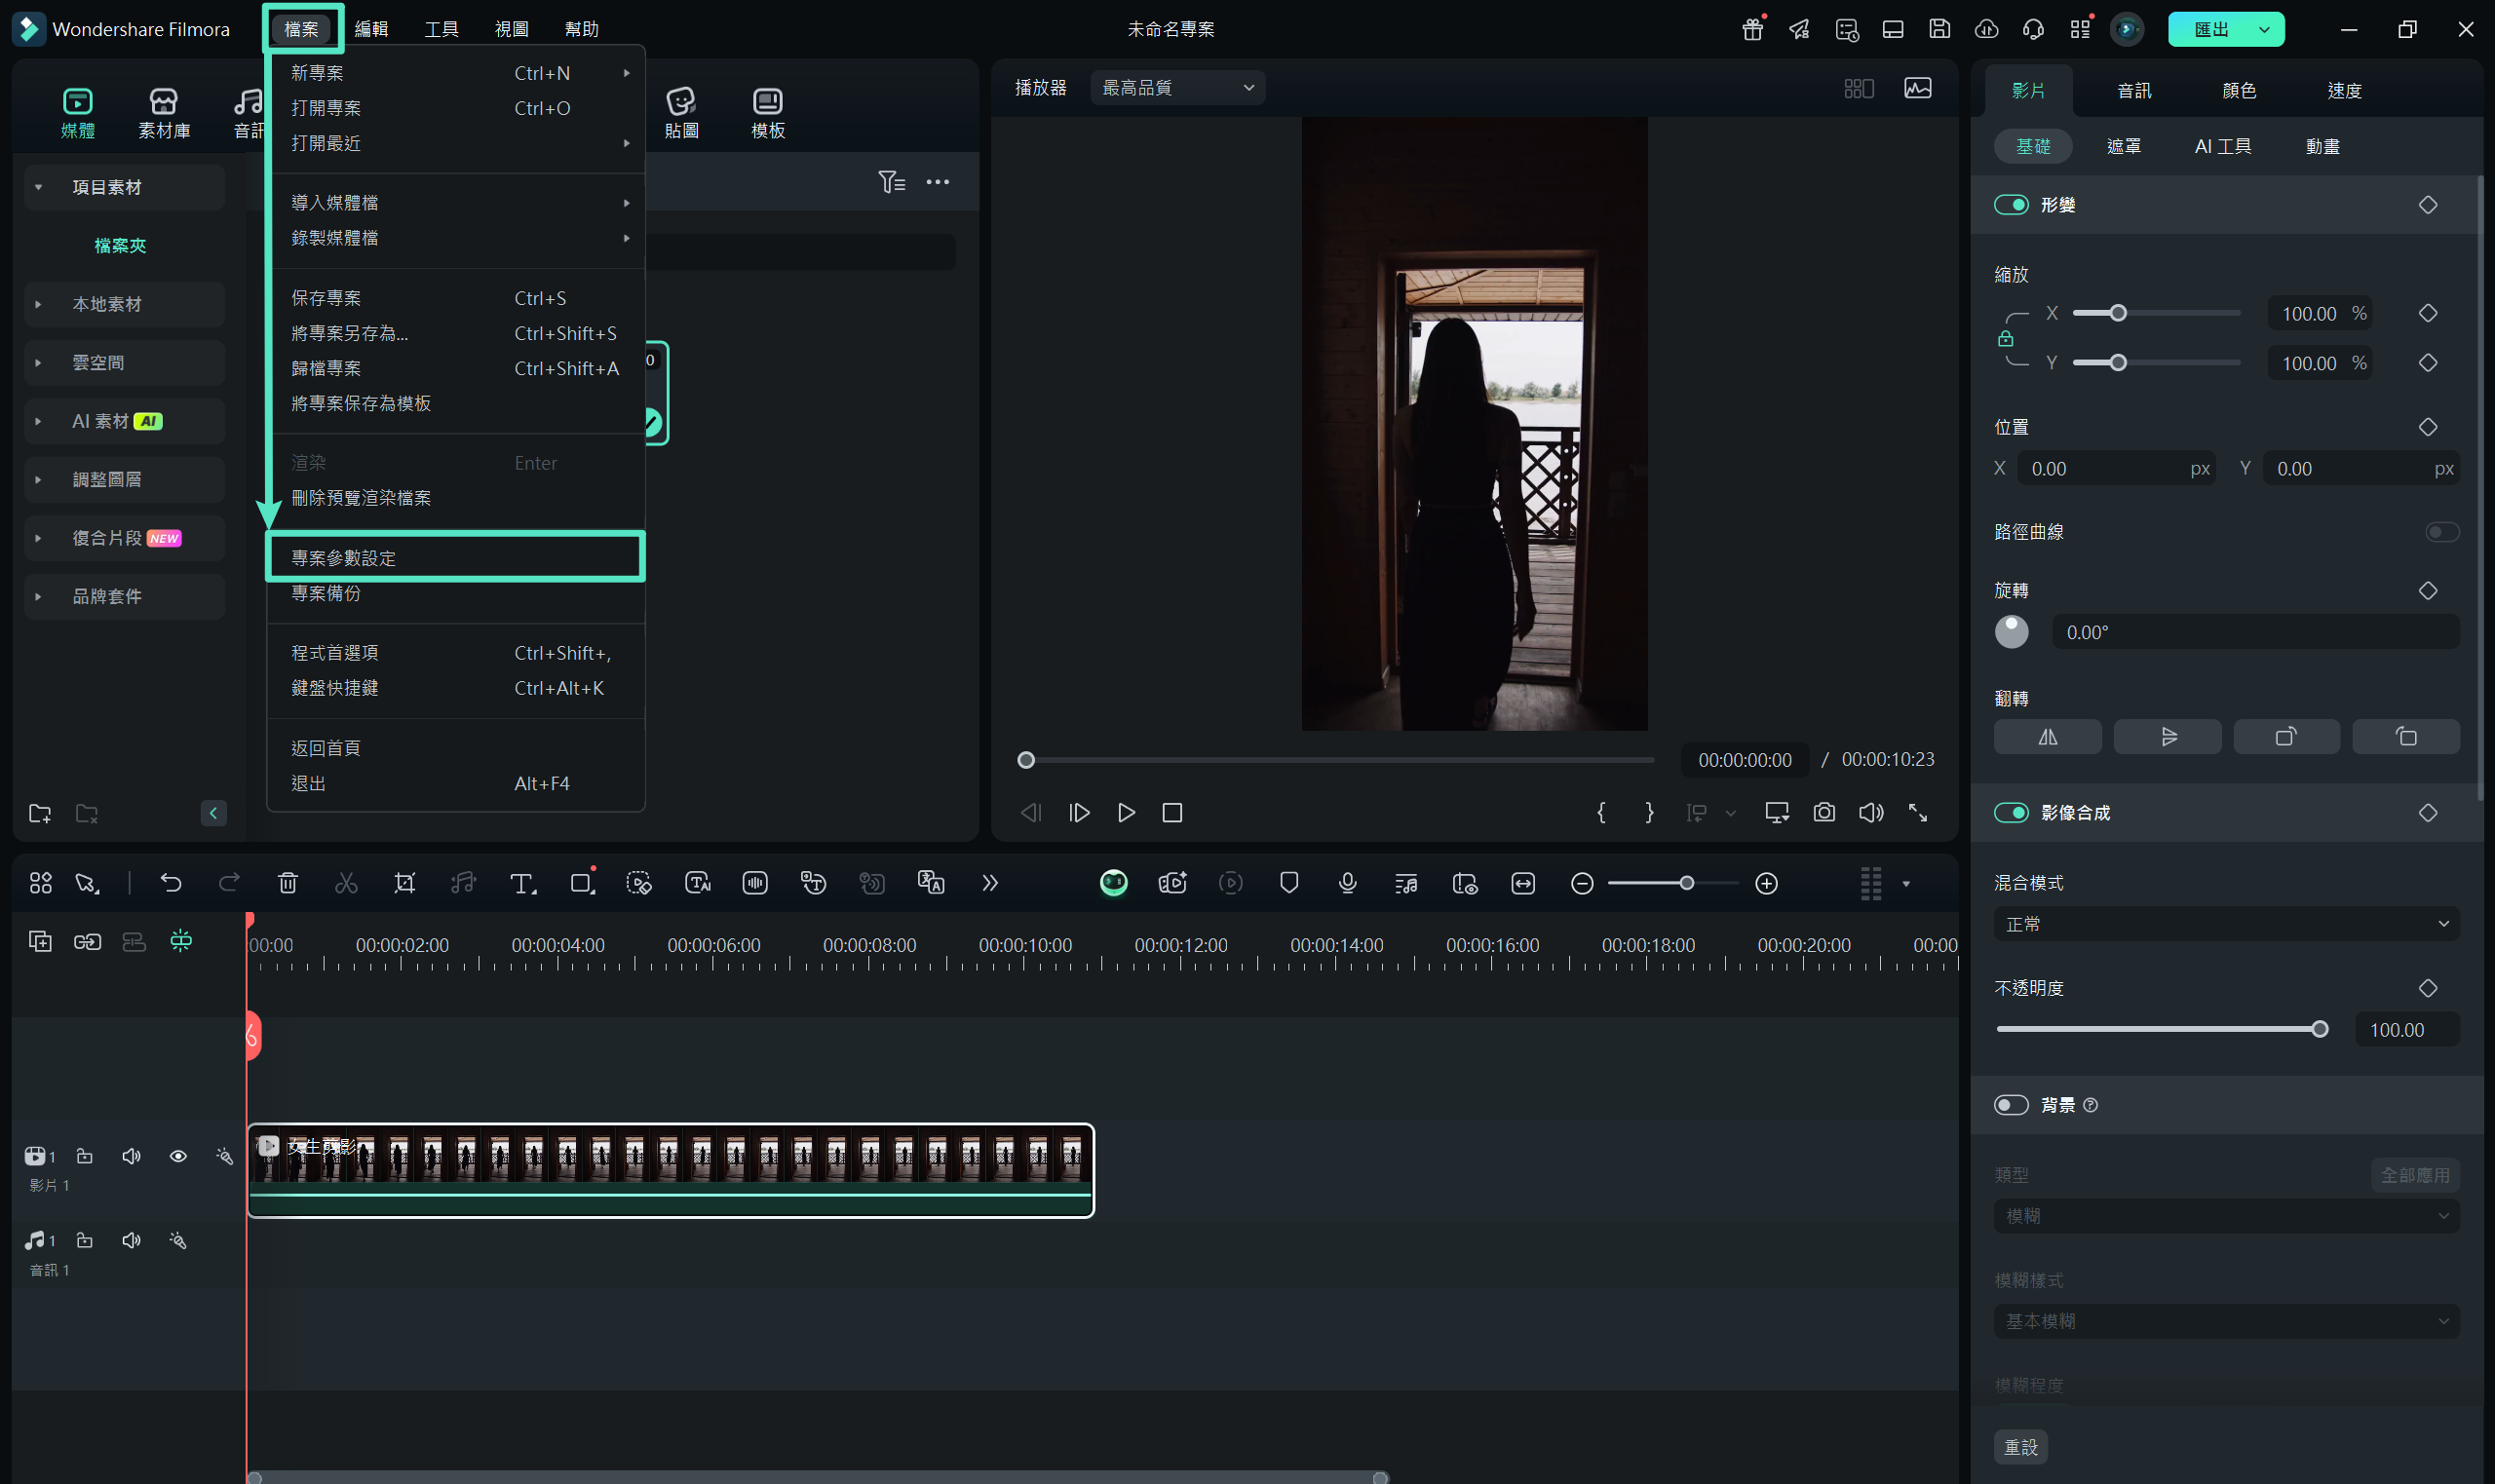Expand the AI 素材 tree item
This screenshot has width=2495, height=1484.
click(38, 421)
